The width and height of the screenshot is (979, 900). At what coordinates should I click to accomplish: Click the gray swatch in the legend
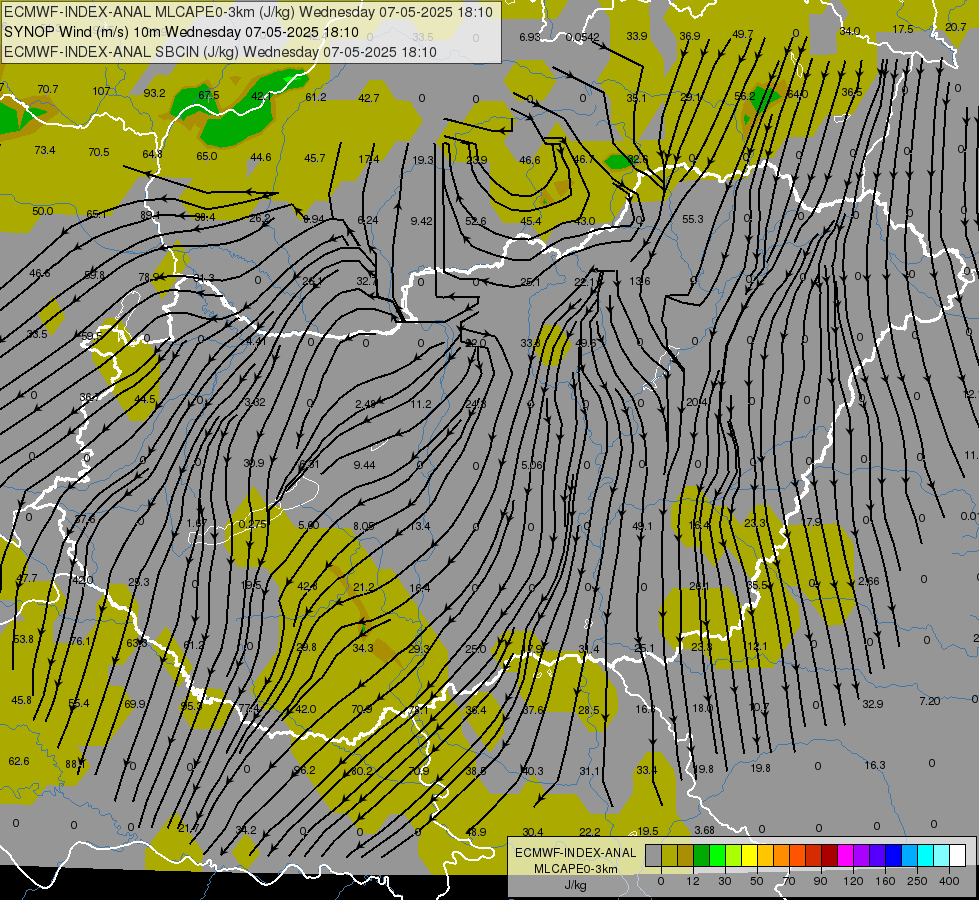(x=654, y=855)
